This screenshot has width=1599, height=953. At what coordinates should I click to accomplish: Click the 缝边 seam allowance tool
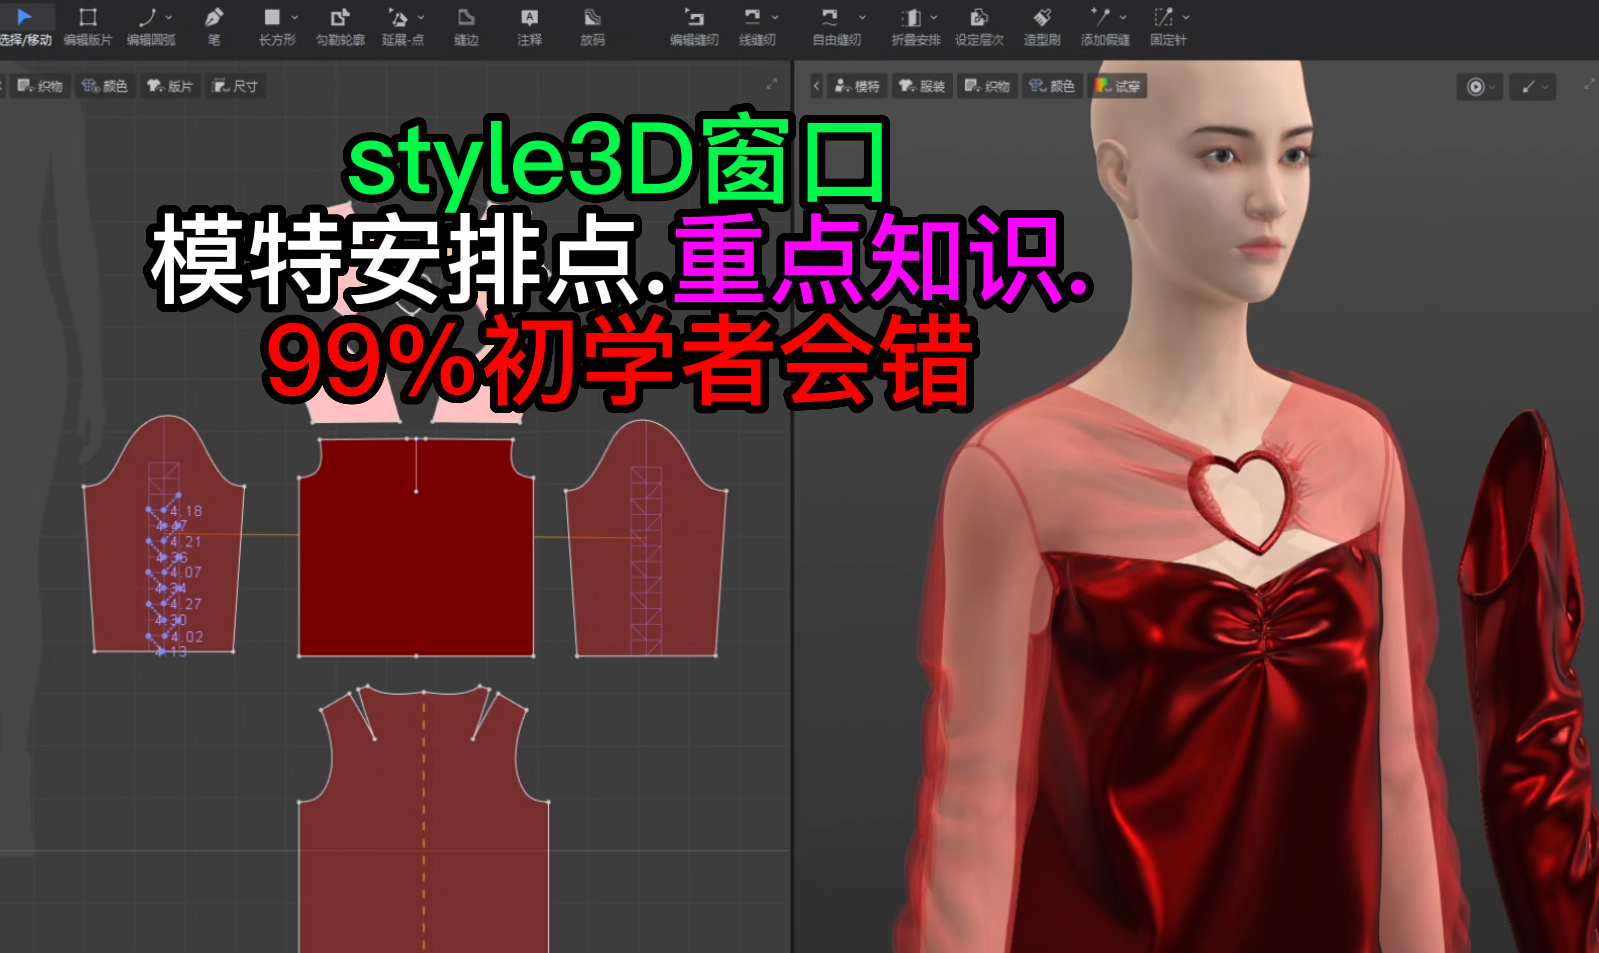[x=466, y=25]
